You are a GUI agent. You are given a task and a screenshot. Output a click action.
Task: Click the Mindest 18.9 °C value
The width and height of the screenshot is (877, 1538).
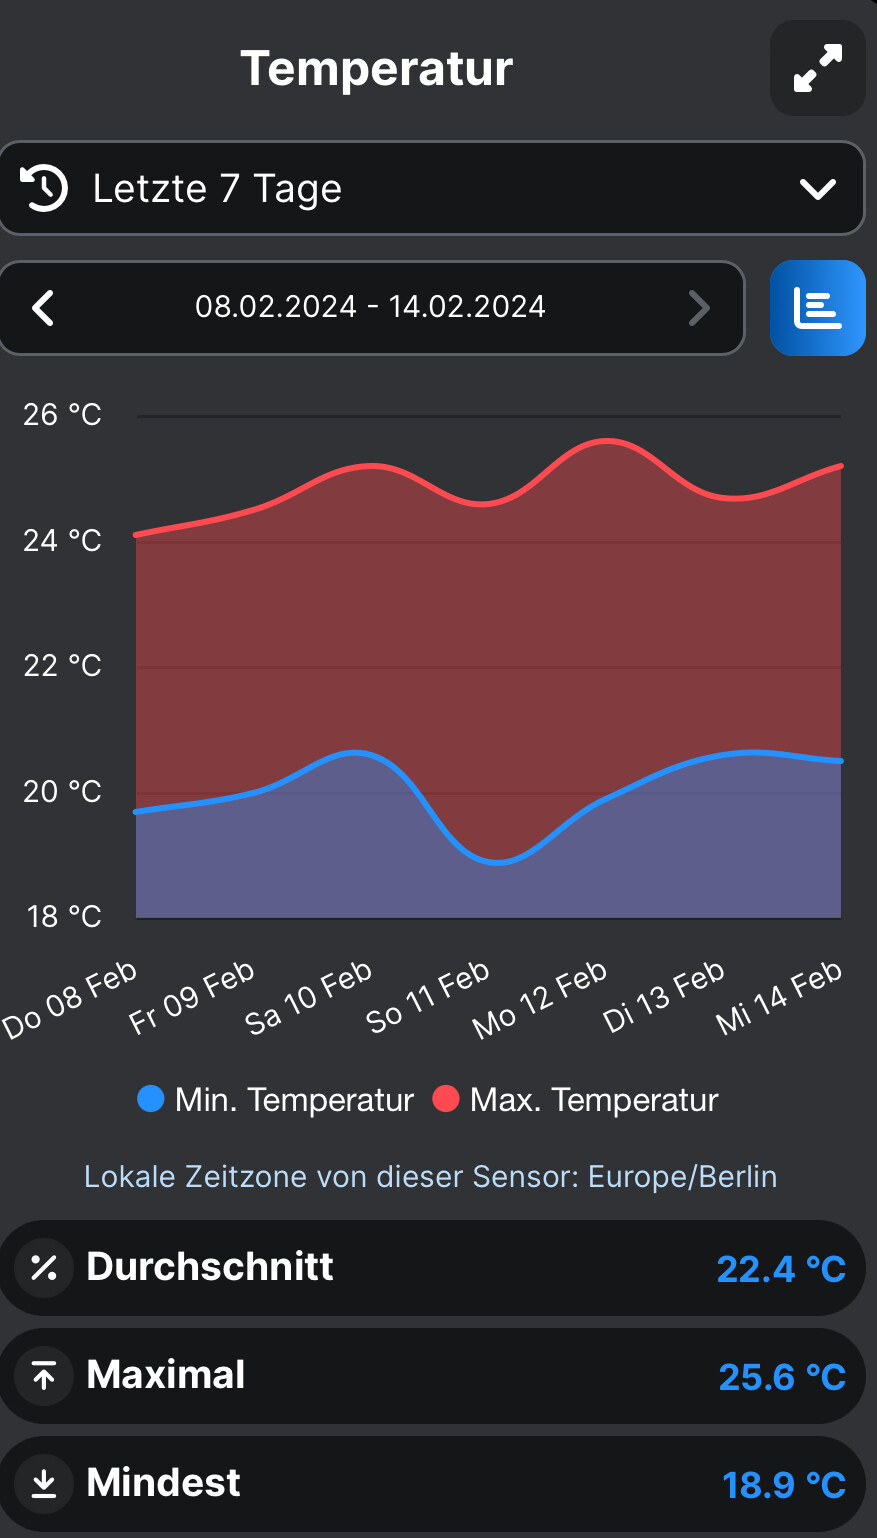(784, 1485)
